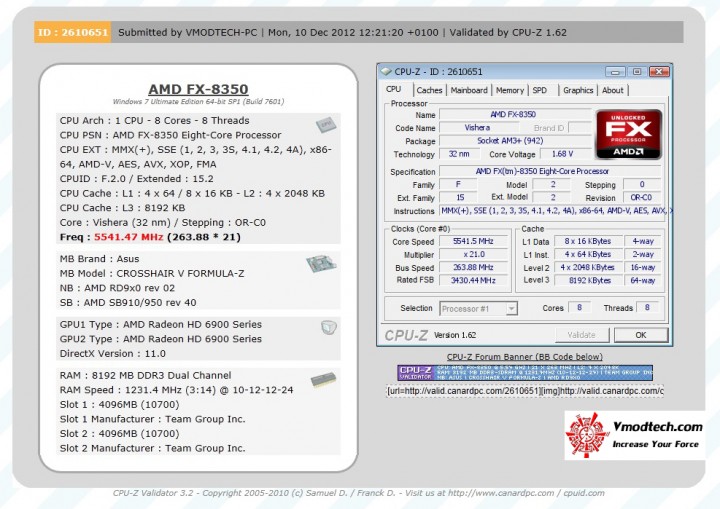Click the Level 3 64-way field
Image resolution: width=720 pixels, height=509 pixels.
click(x=643, y=280)
